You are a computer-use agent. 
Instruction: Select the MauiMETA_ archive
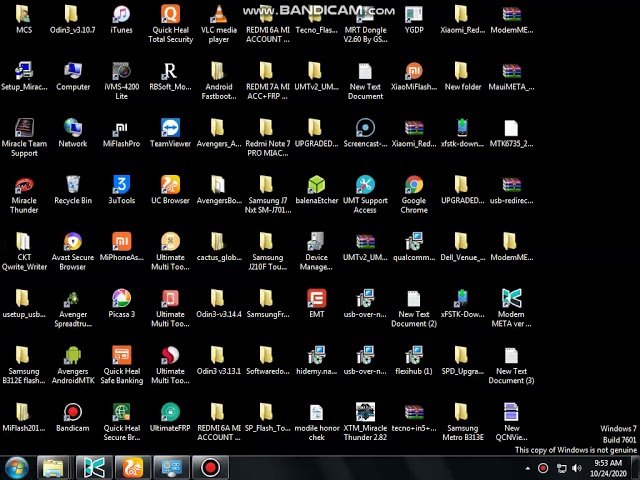[511, 77]
